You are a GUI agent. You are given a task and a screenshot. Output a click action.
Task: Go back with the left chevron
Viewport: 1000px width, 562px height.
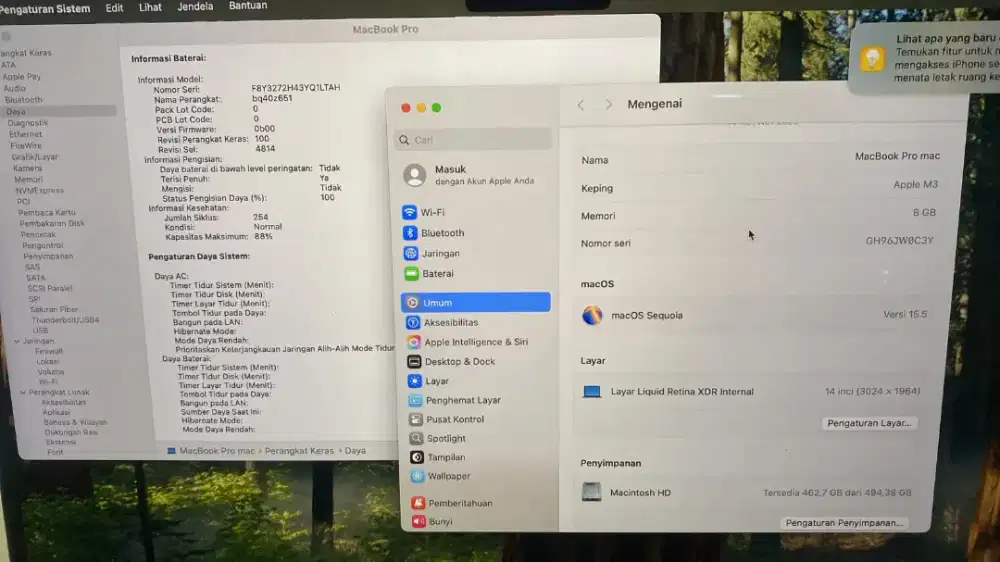click(x=581, y=105)
